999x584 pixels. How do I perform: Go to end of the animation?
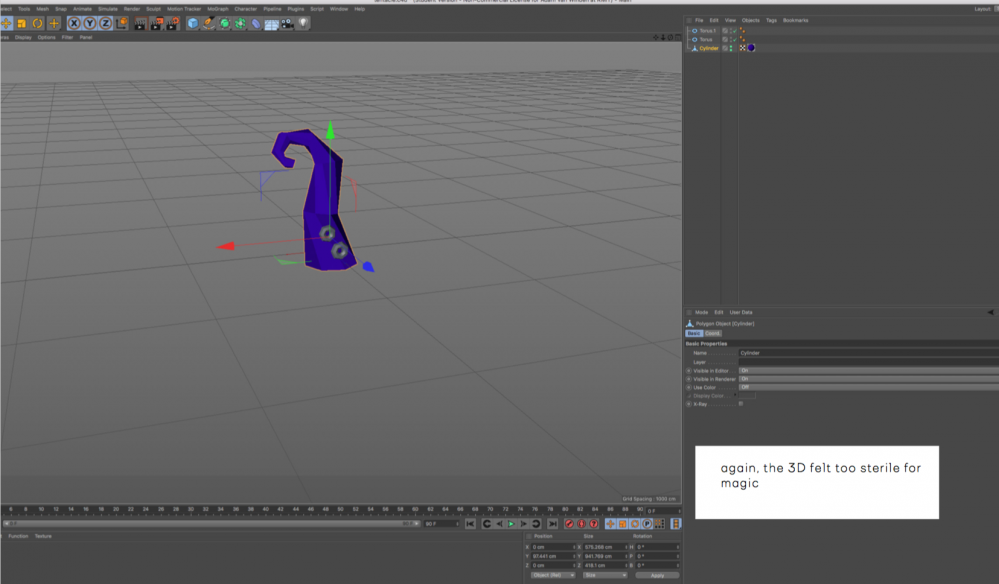(x=552, y=523)
